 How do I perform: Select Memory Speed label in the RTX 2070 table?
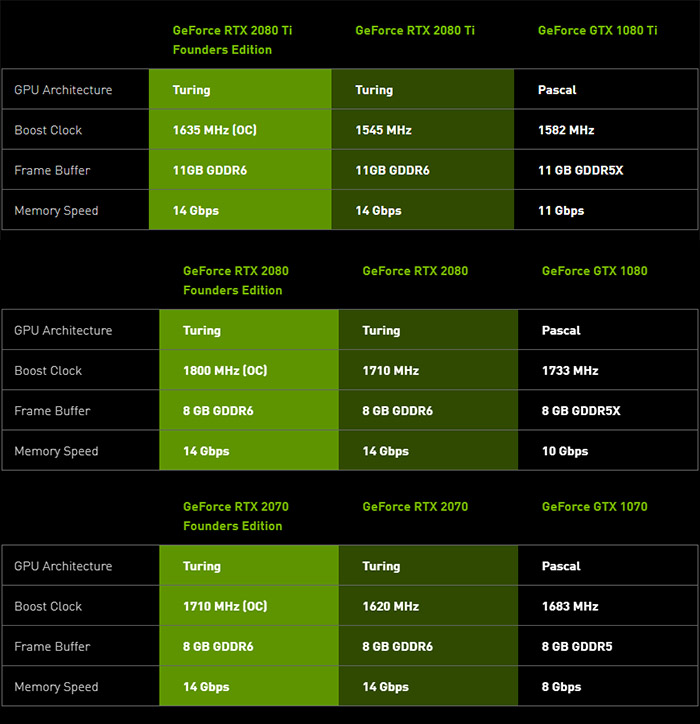pos(56,687)
